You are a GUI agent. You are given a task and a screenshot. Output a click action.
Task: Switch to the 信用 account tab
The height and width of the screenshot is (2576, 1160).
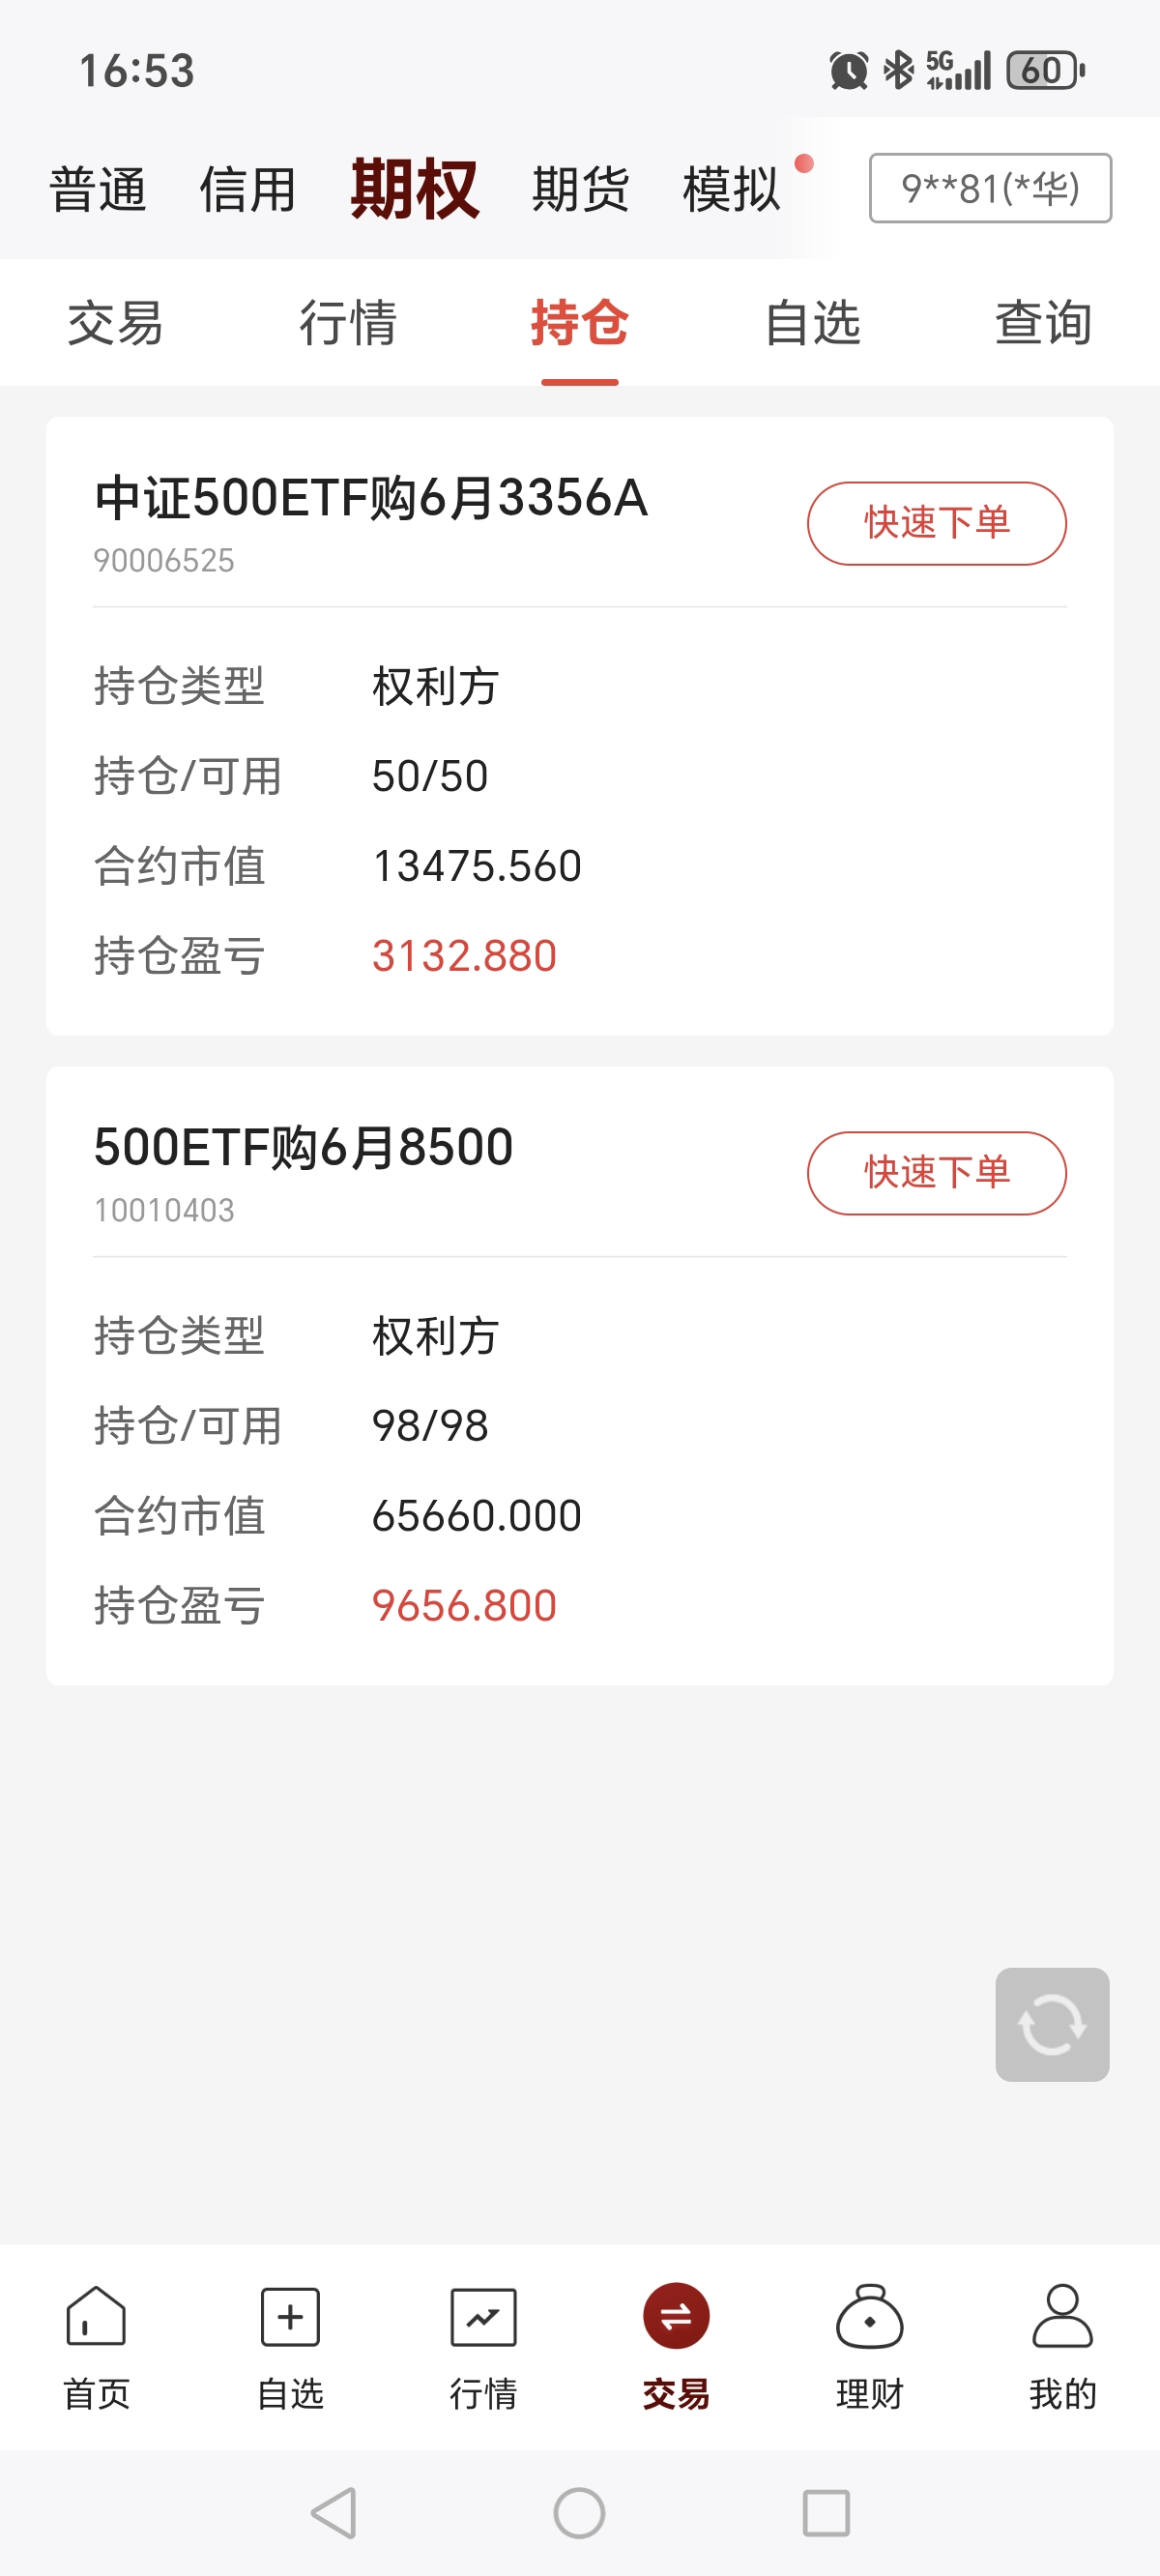(248, 189)
